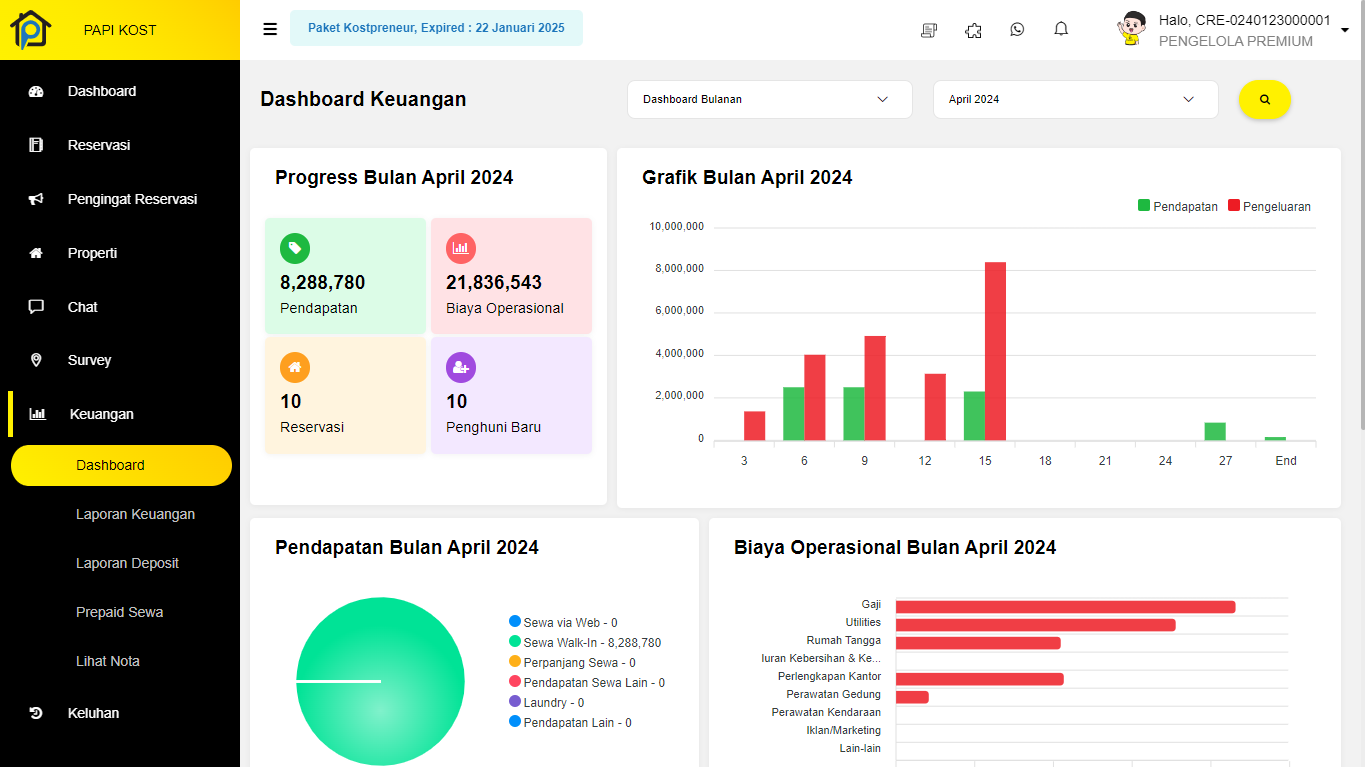Click the WhatsApp icon in header
Screen dimensions: 1365x767
1017,29
